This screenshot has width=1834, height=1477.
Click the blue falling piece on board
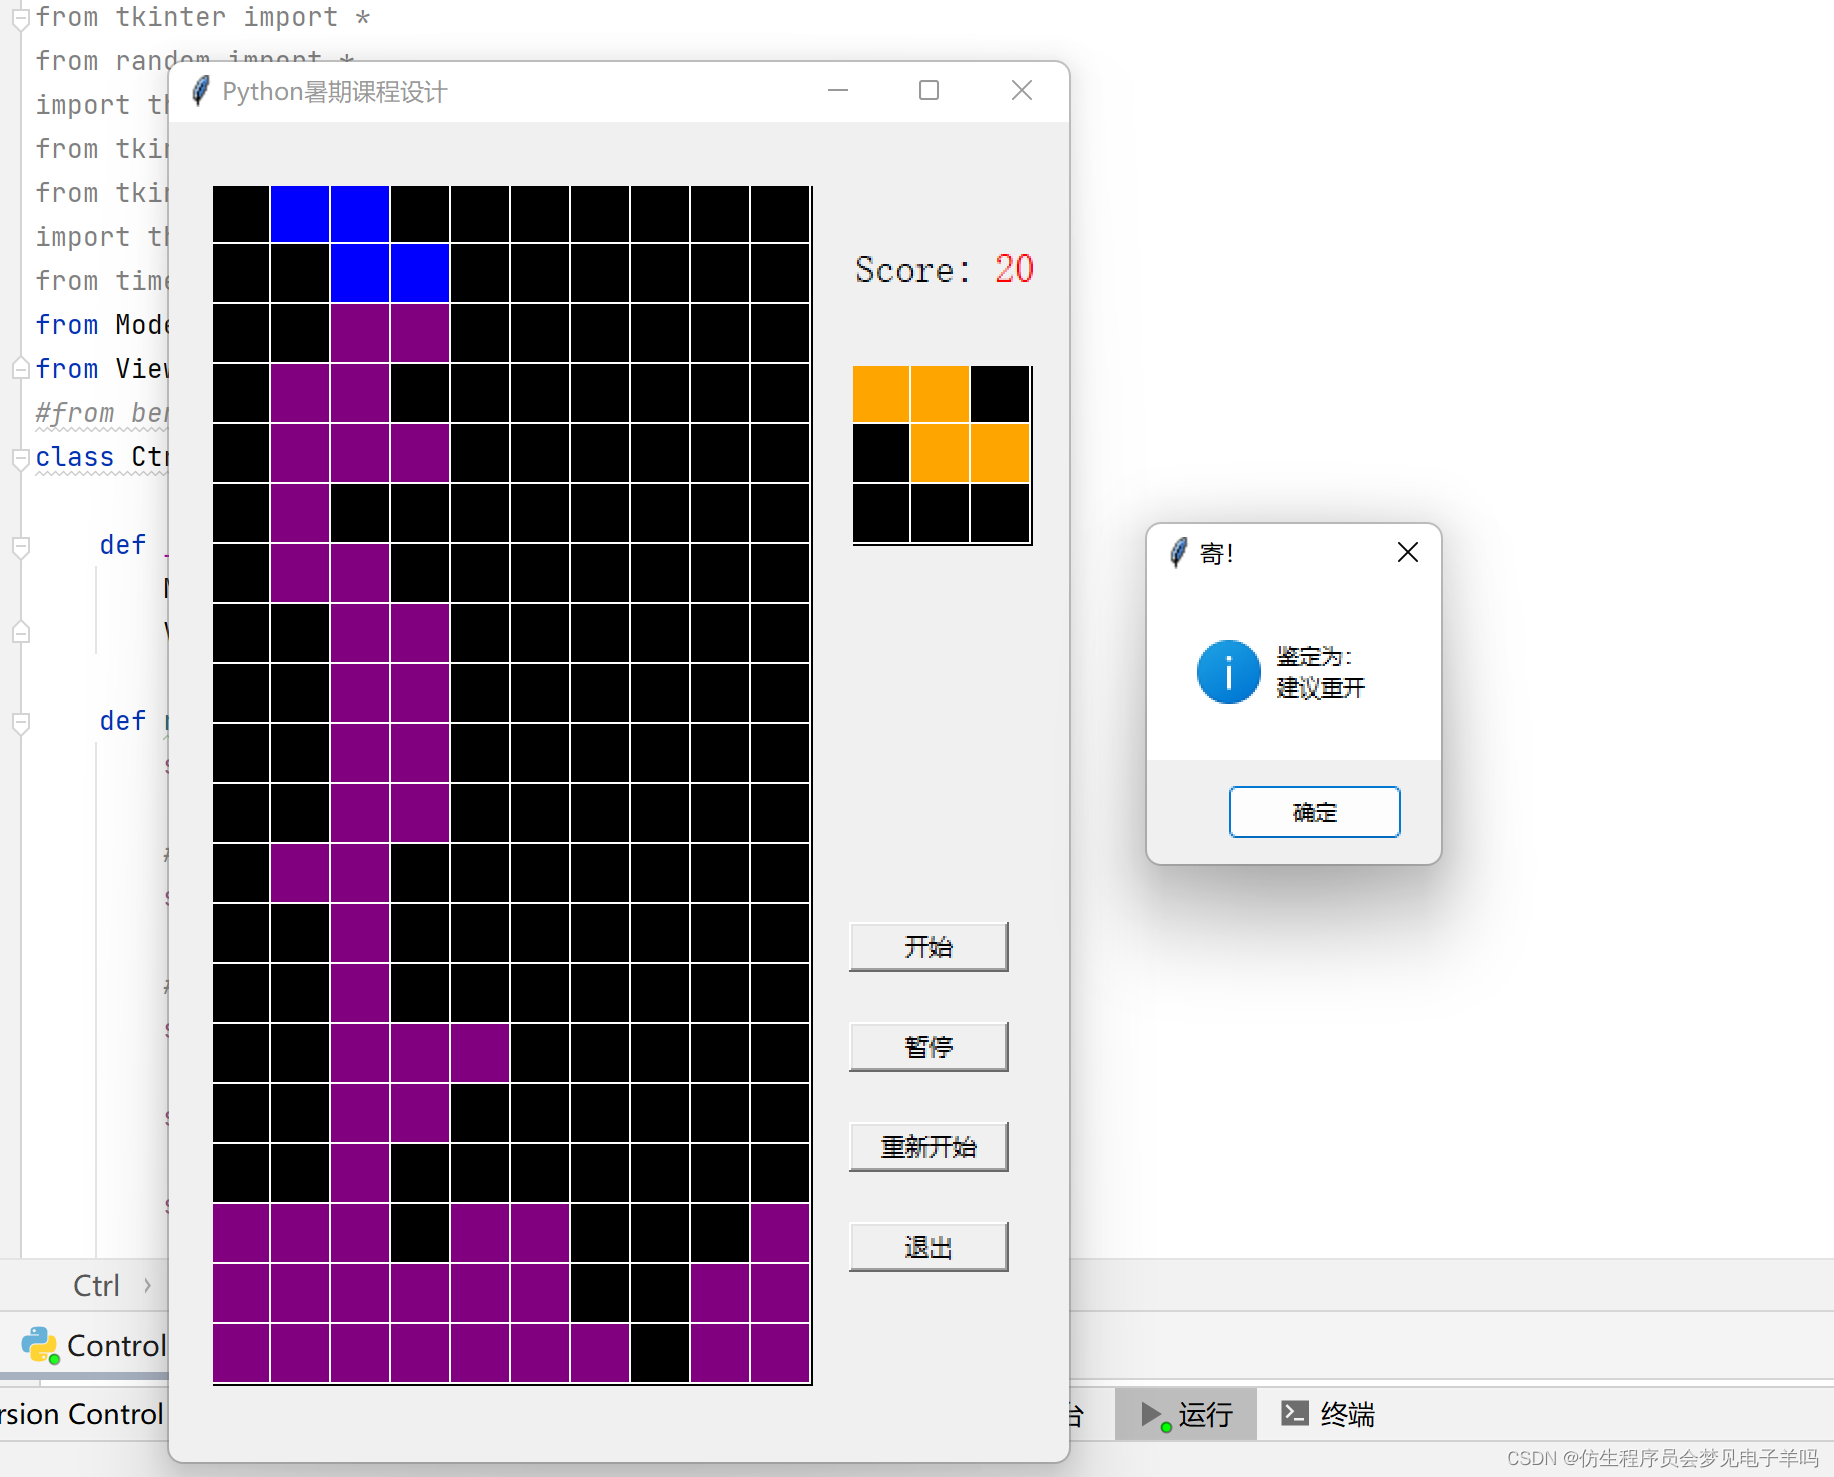pyautogui.click(x=360, y=245)
